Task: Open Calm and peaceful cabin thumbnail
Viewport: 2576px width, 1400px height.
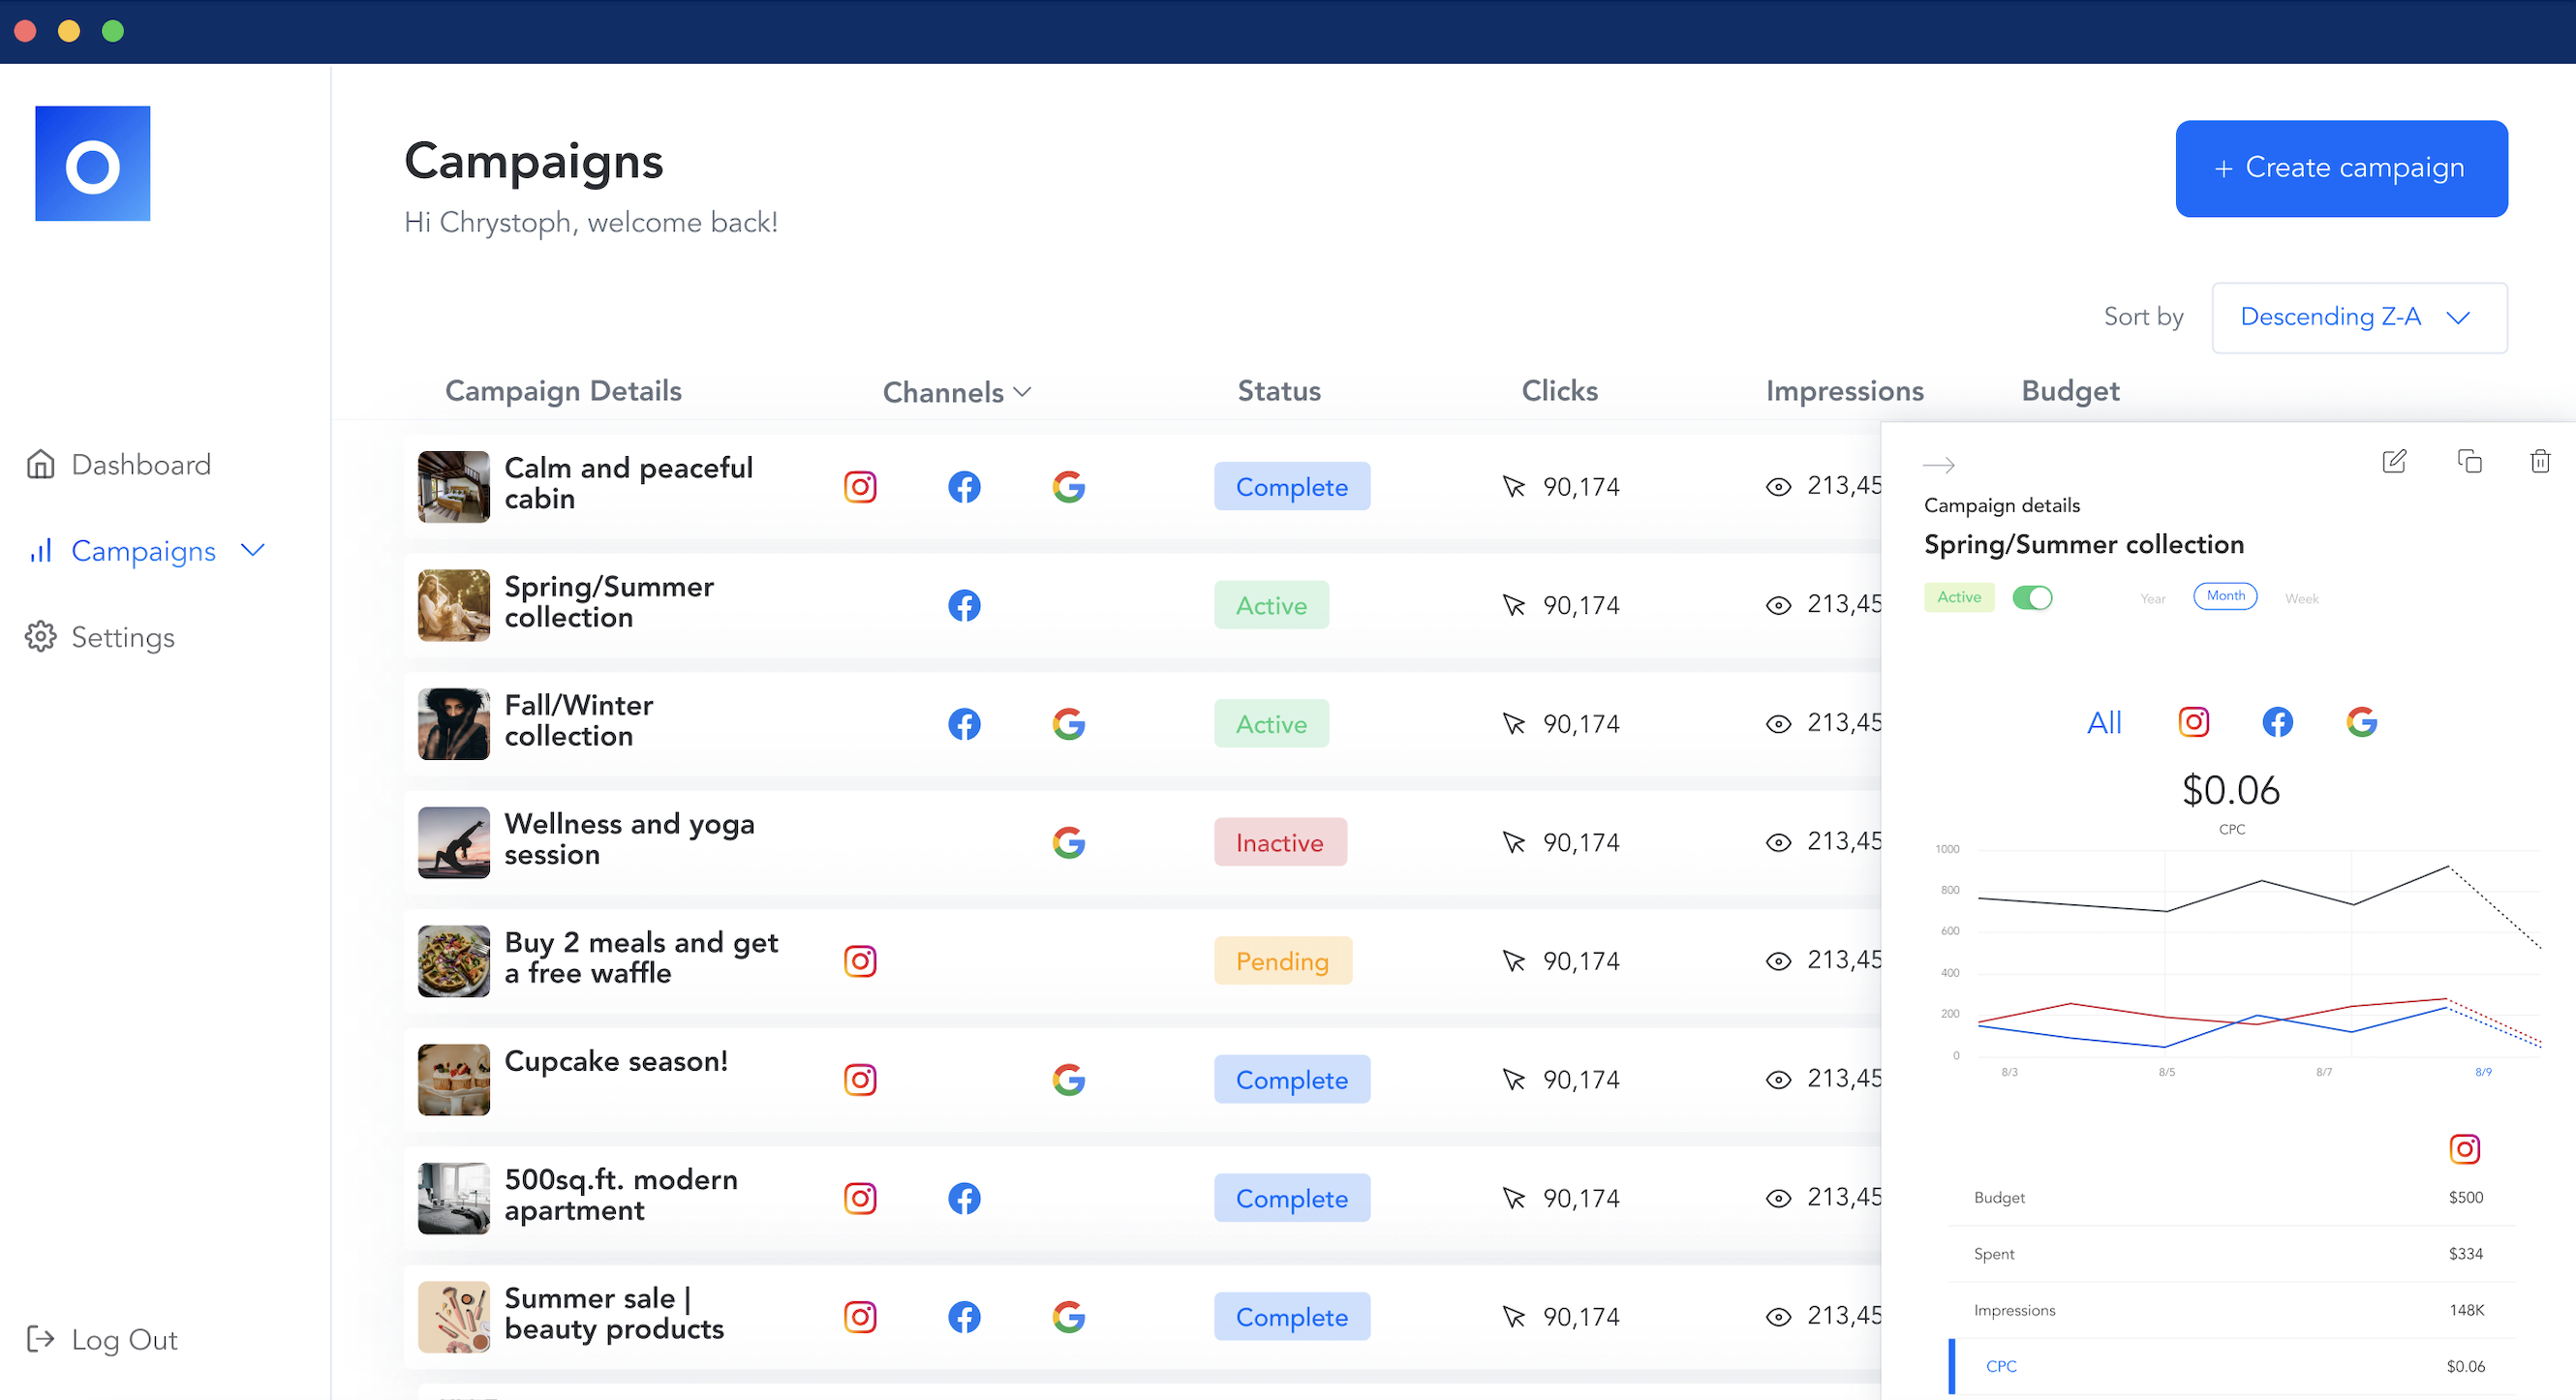Action: click(x=453, y=487)
